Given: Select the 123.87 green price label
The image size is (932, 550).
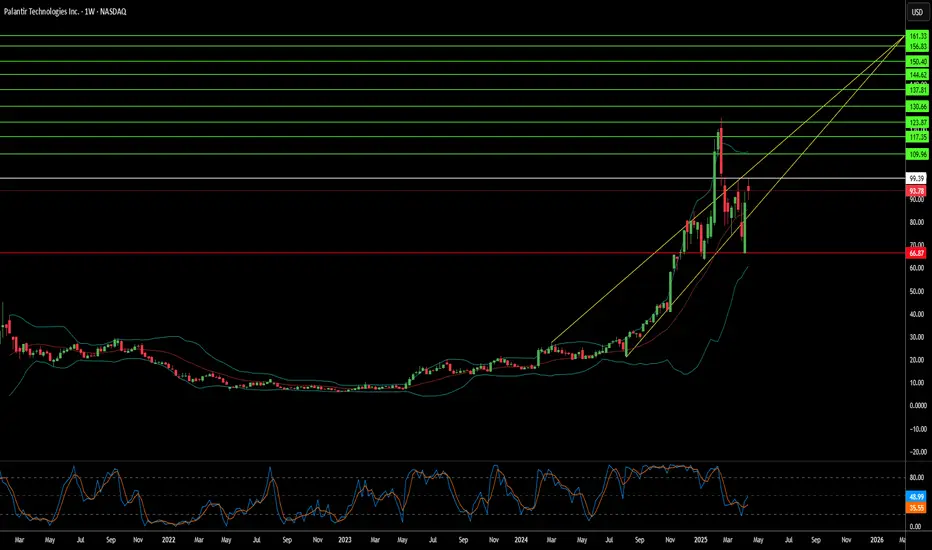Looking at the screenshot, I should (918, 122).
